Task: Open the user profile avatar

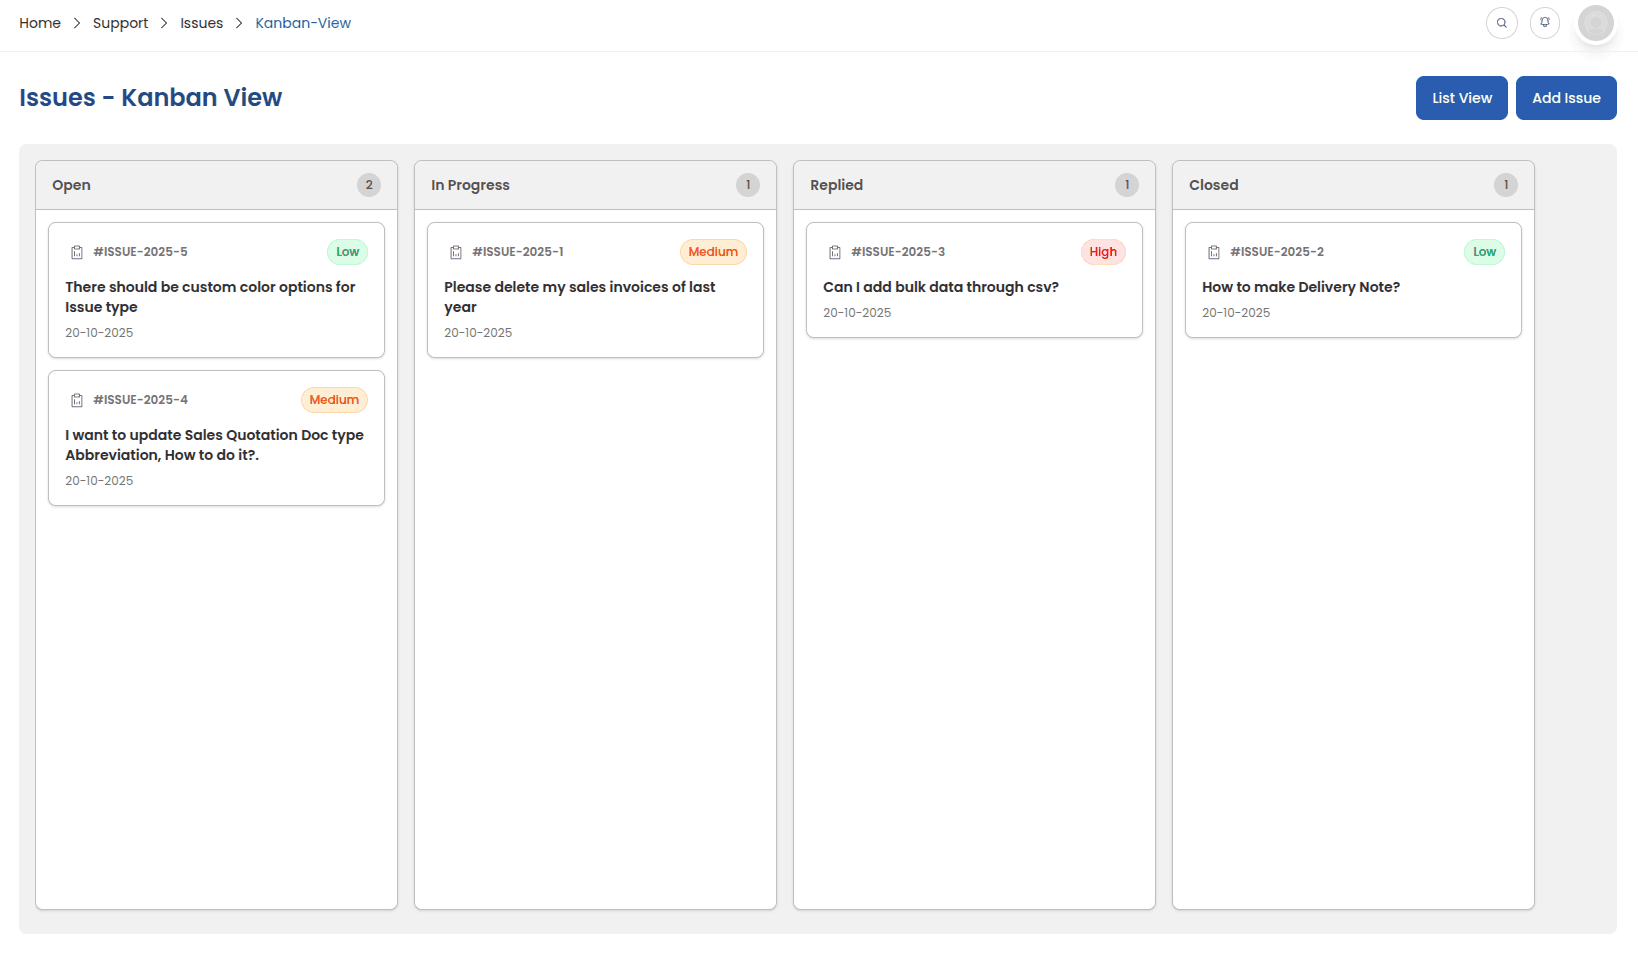Action: point(1595,23)
